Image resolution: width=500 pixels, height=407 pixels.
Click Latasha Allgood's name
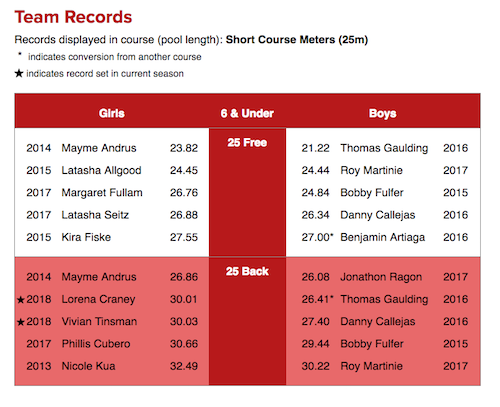pyautogui.click(x=101, y=170)
